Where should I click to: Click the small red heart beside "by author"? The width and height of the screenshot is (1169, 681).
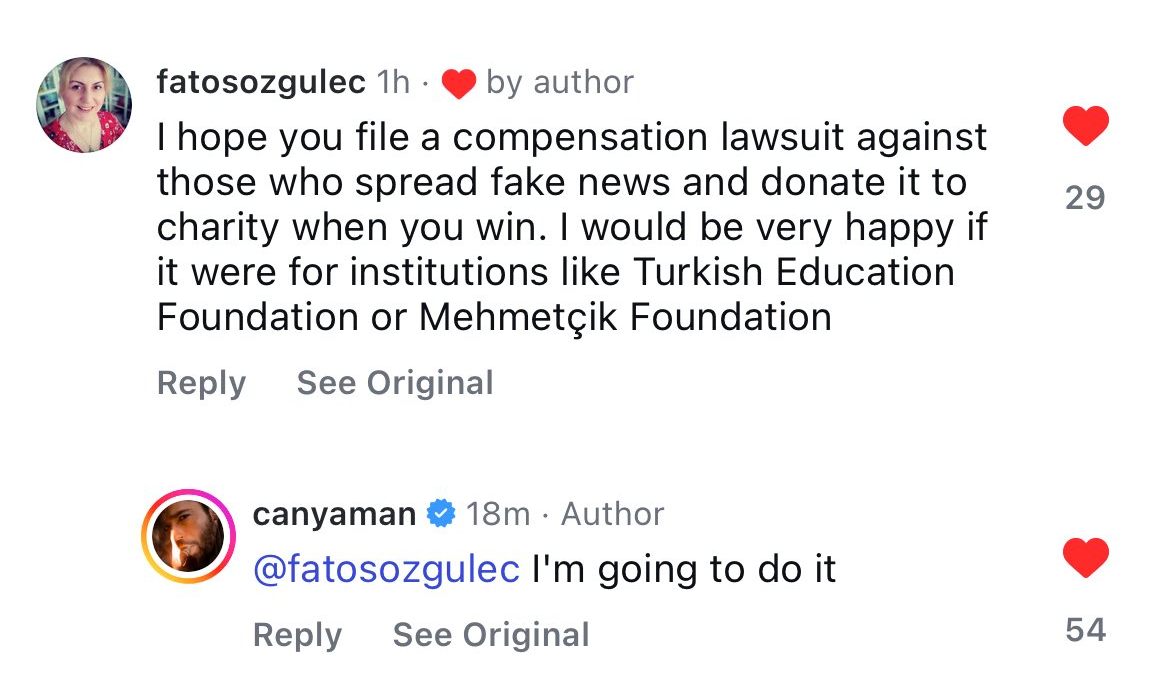(x=458, y=84)
